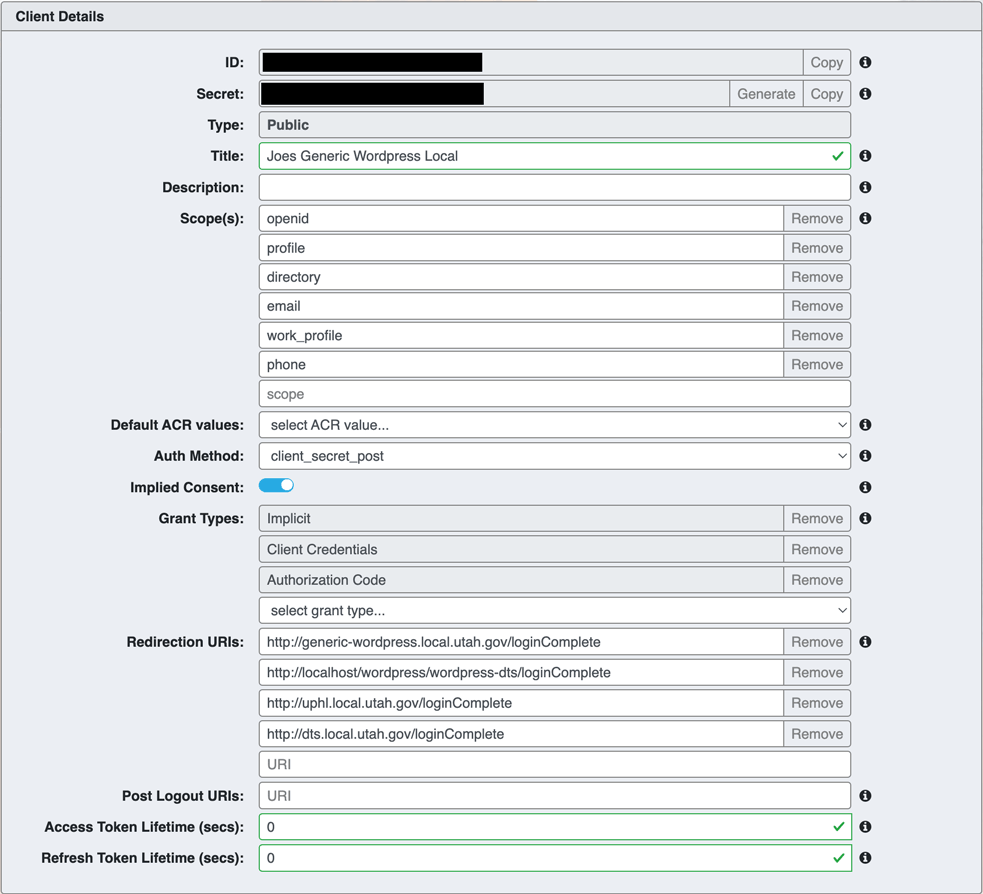Toggle the Implied Consent switch

tap(276, 486)
